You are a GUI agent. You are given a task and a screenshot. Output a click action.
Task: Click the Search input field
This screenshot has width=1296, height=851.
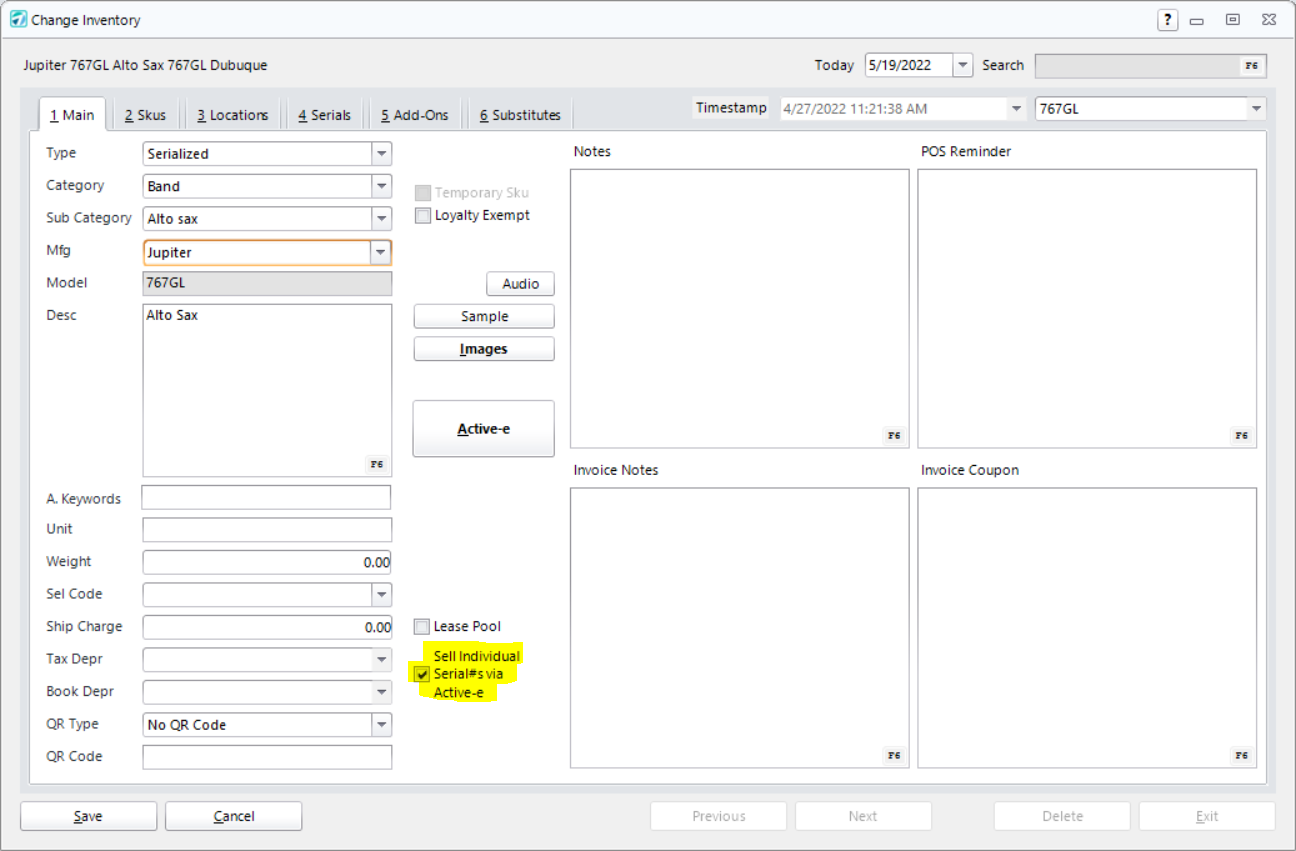(x=1150, y=65)
